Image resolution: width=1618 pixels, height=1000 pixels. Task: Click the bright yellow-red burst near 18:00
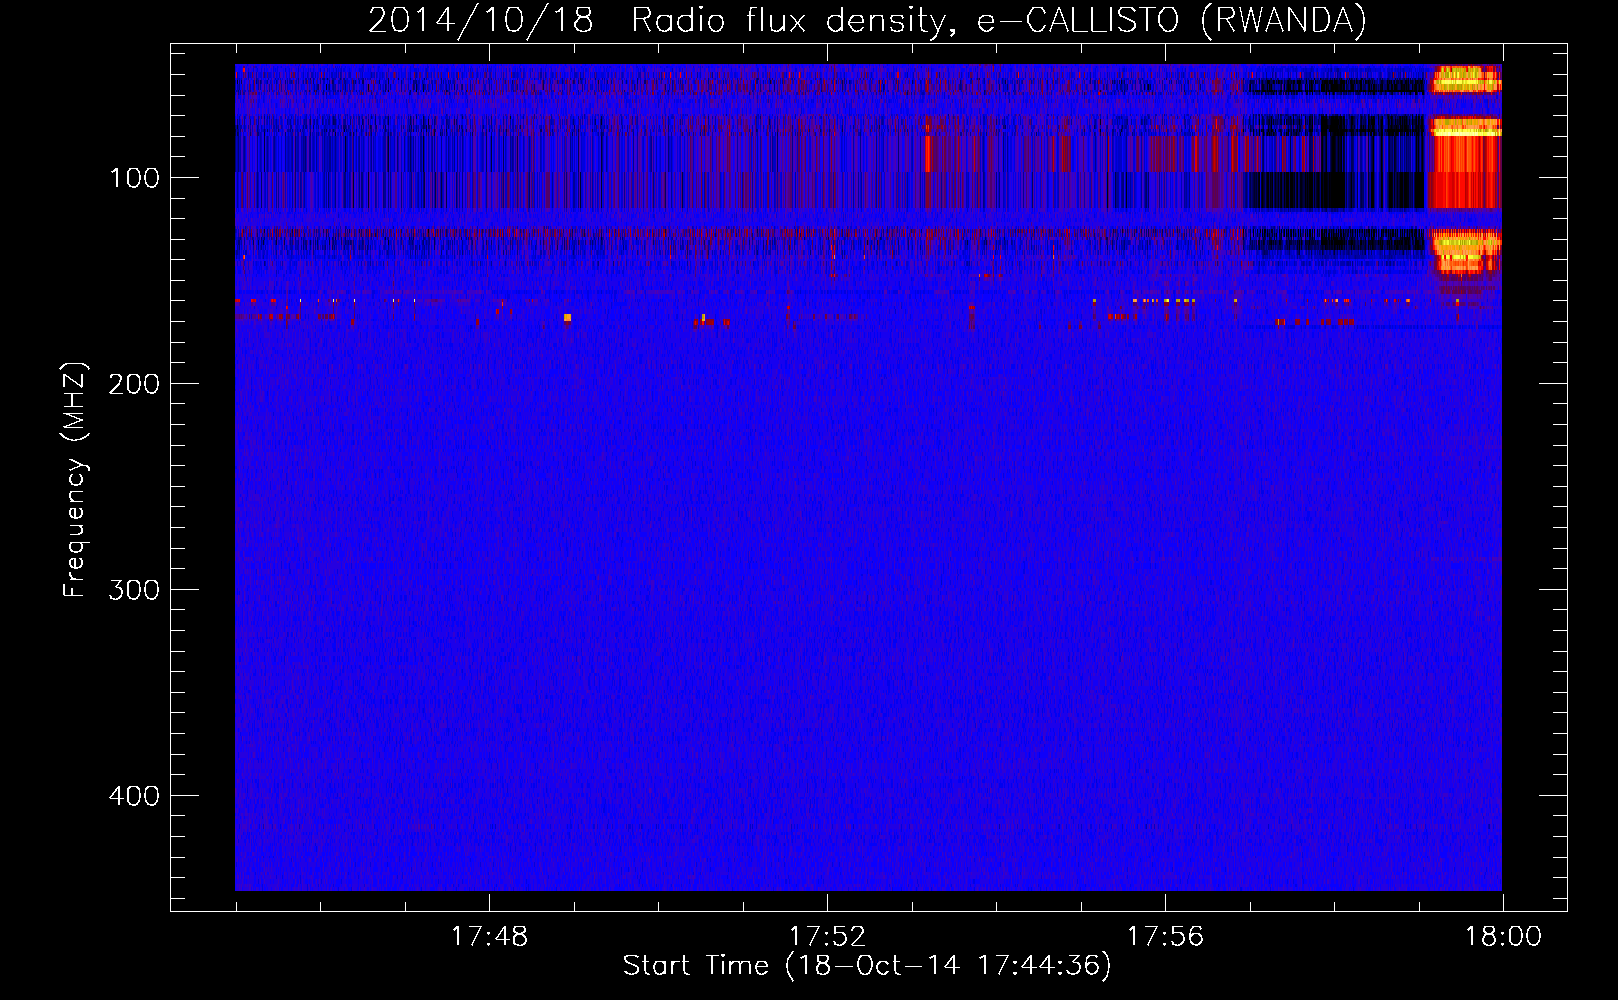coord(1465,168)
